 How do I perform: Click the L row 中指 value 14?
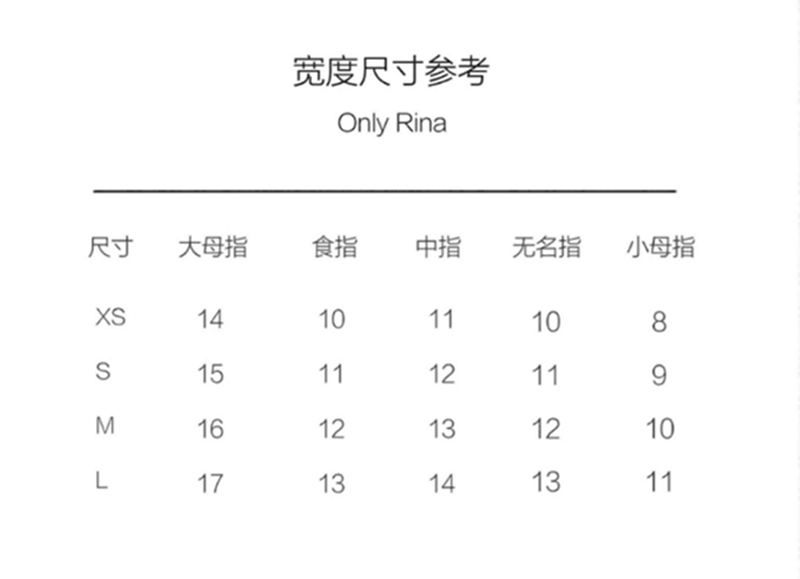pyautogui.click(x=441, y=483)
